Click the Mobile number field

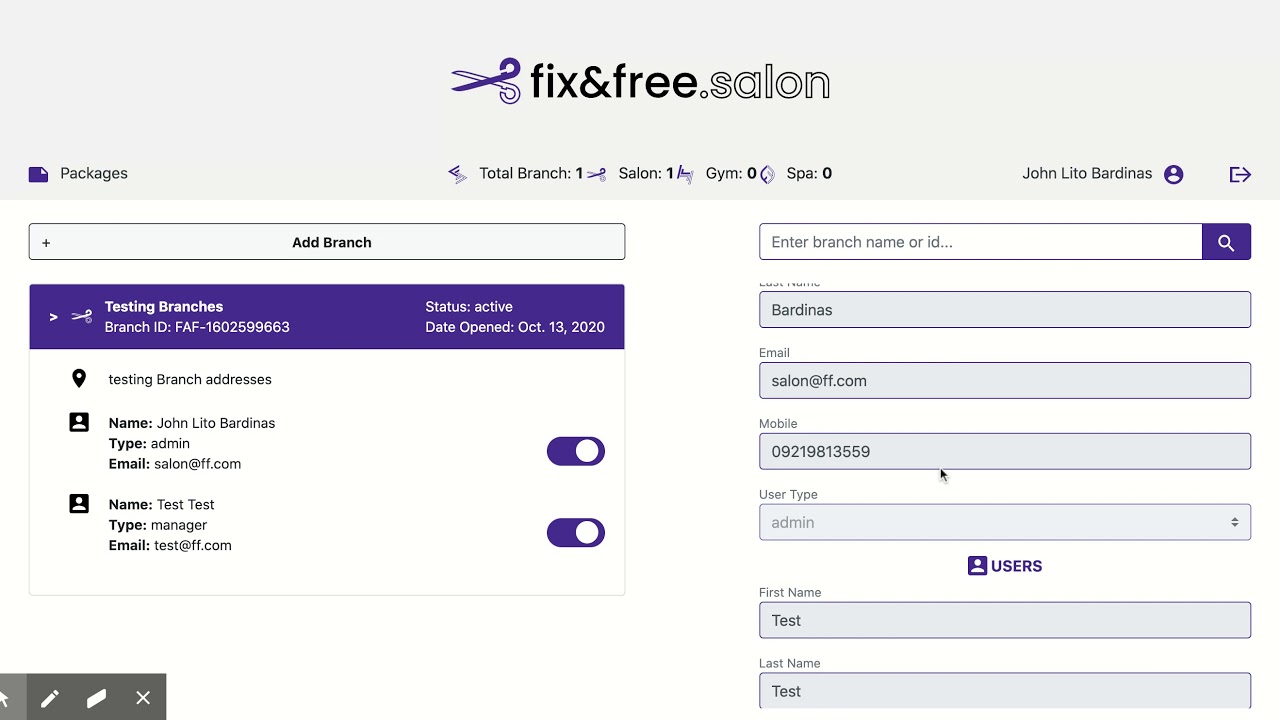pyautogui.click(x=1005, y=451)
